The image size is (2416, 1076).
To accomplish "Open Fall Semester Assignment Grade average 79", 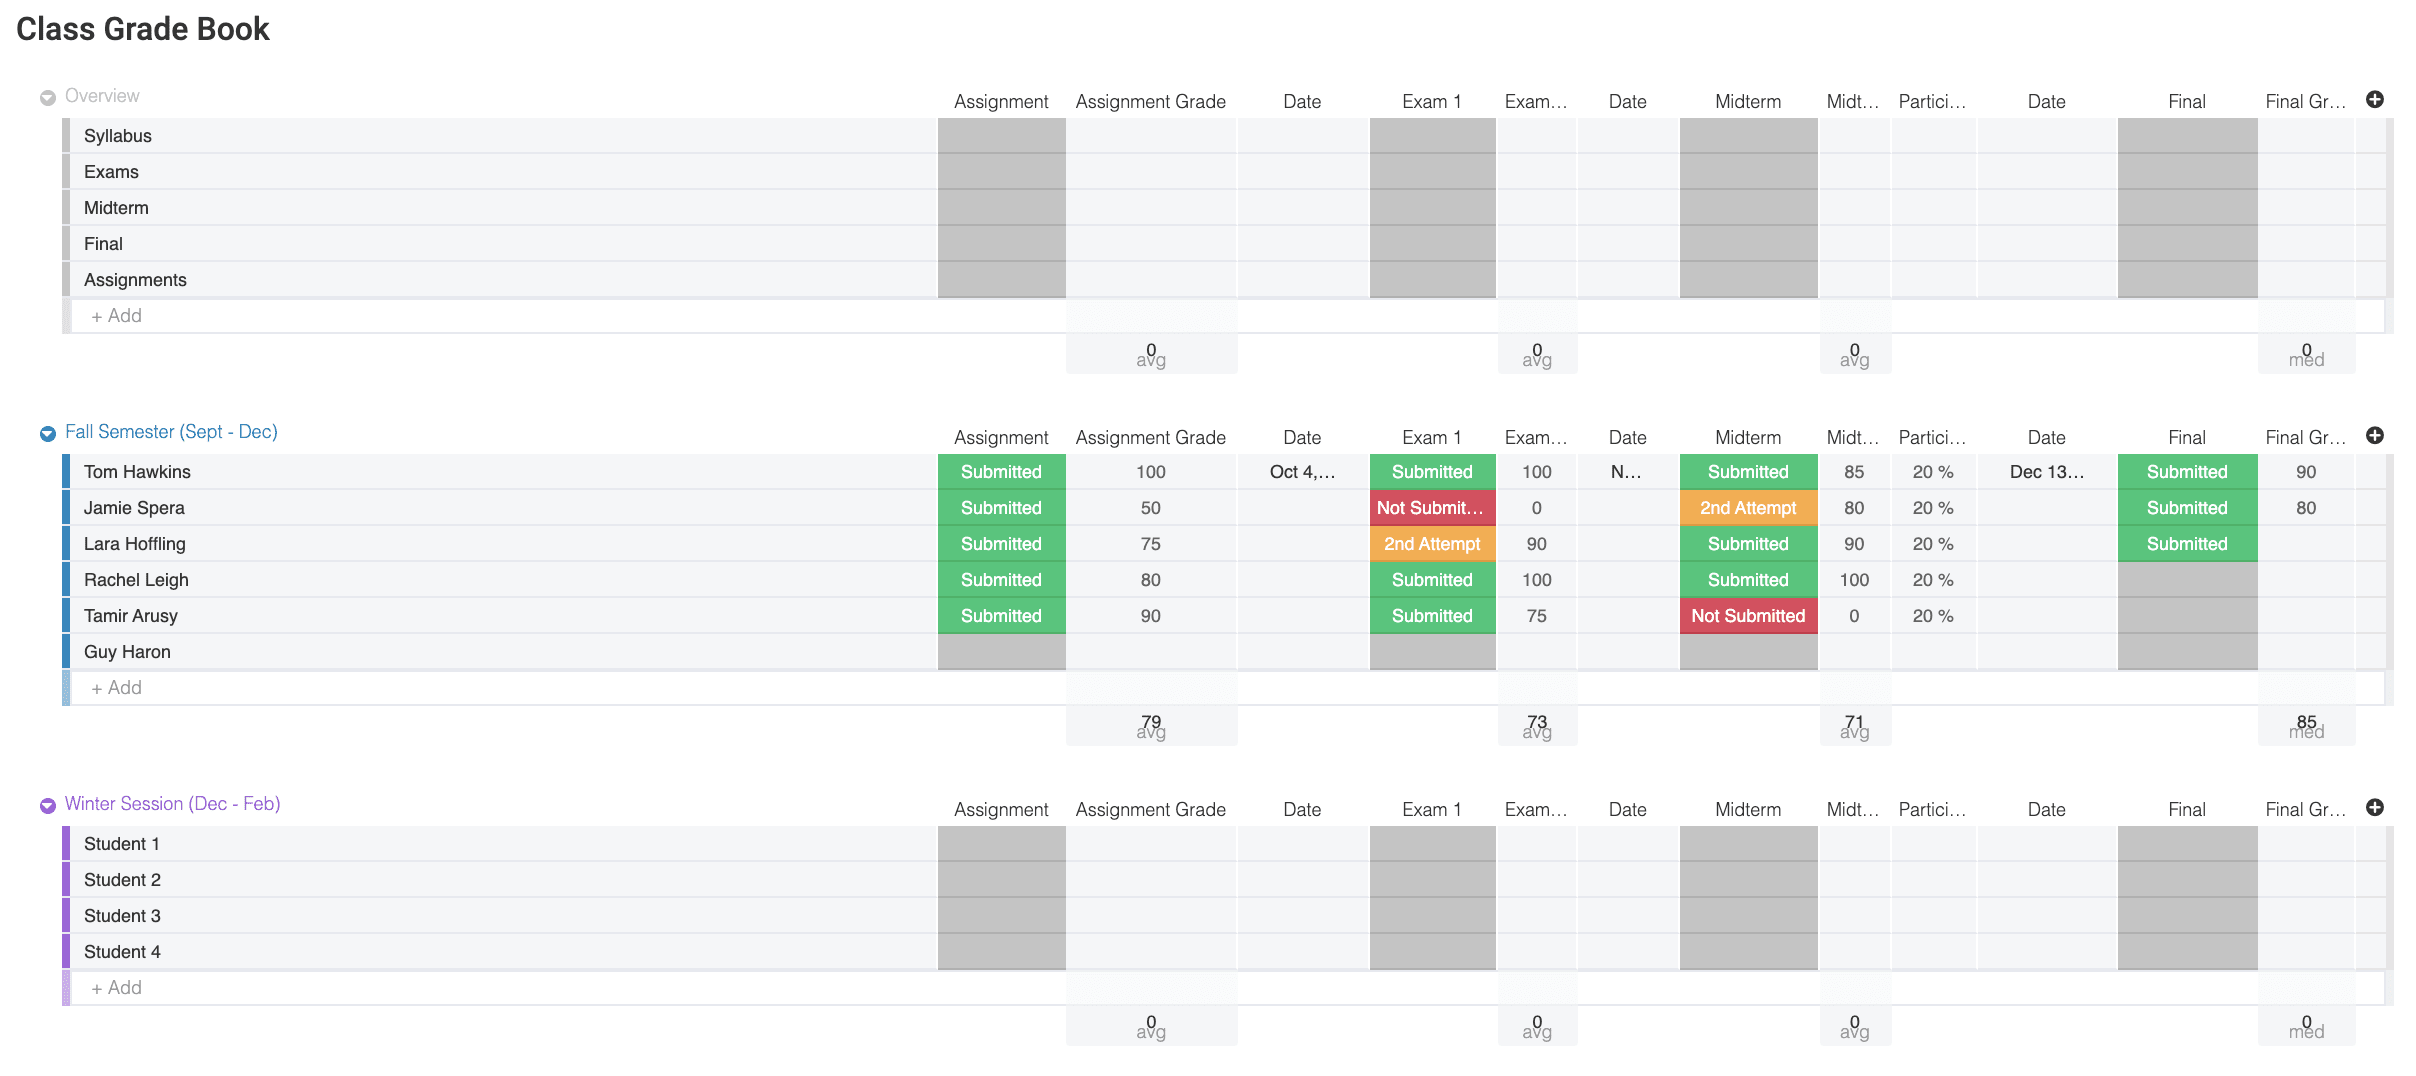I will [1151, 726].
